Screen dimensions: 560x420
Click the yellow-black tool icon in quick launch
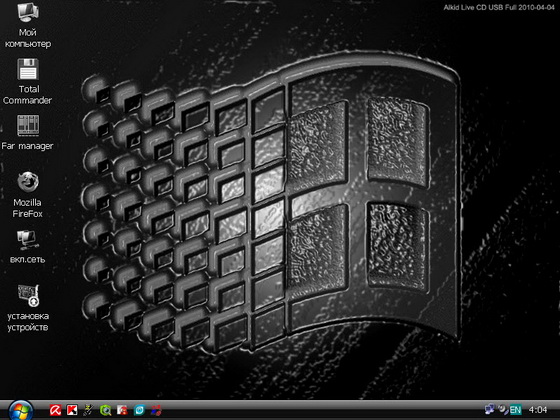click(89, 410)
